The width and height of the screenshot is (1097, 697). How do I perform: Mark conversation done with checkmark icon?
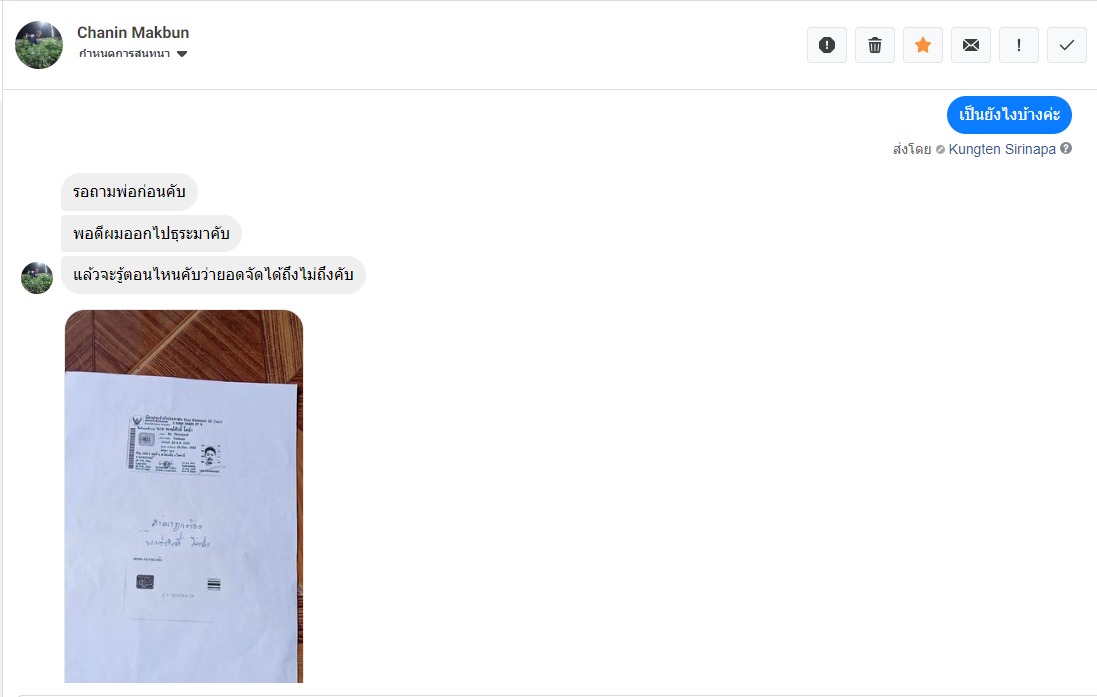(1066, 45)
